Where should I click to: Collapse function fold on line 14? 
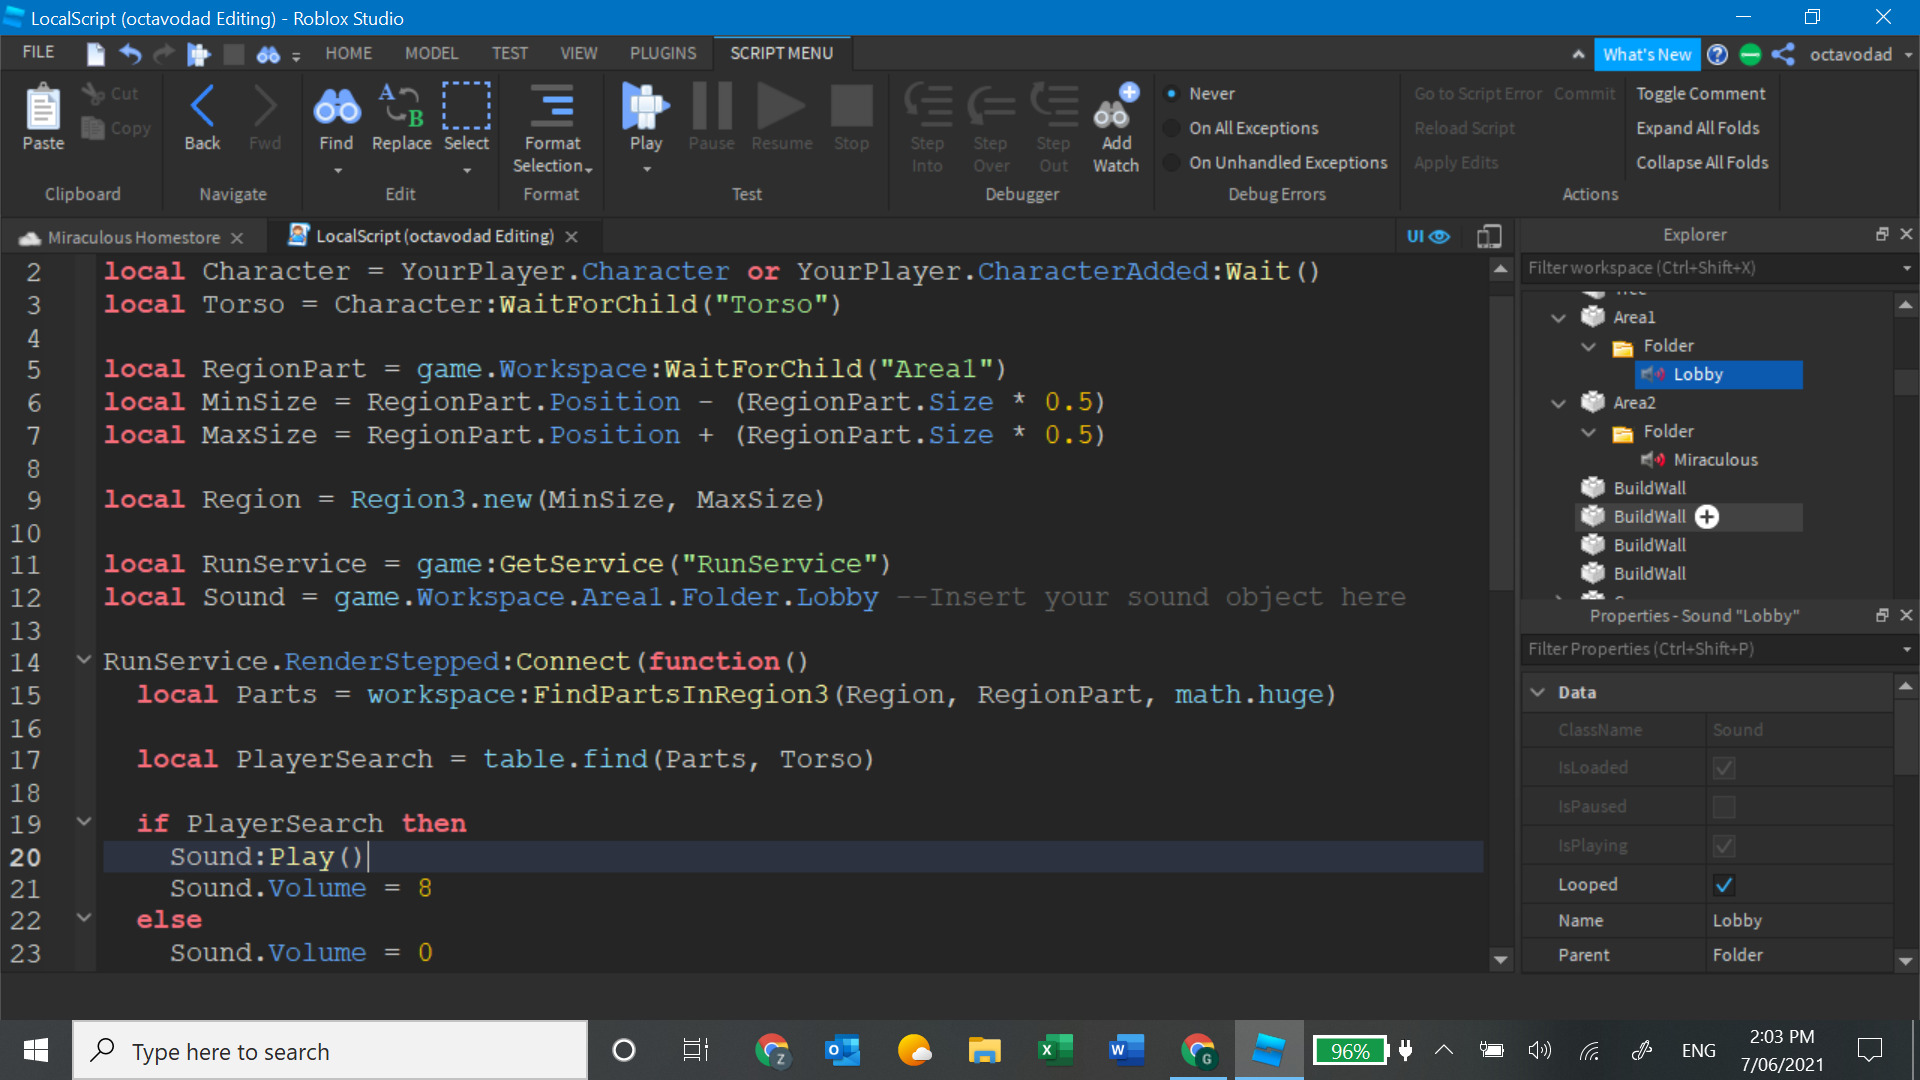click(x=84, y=660)
